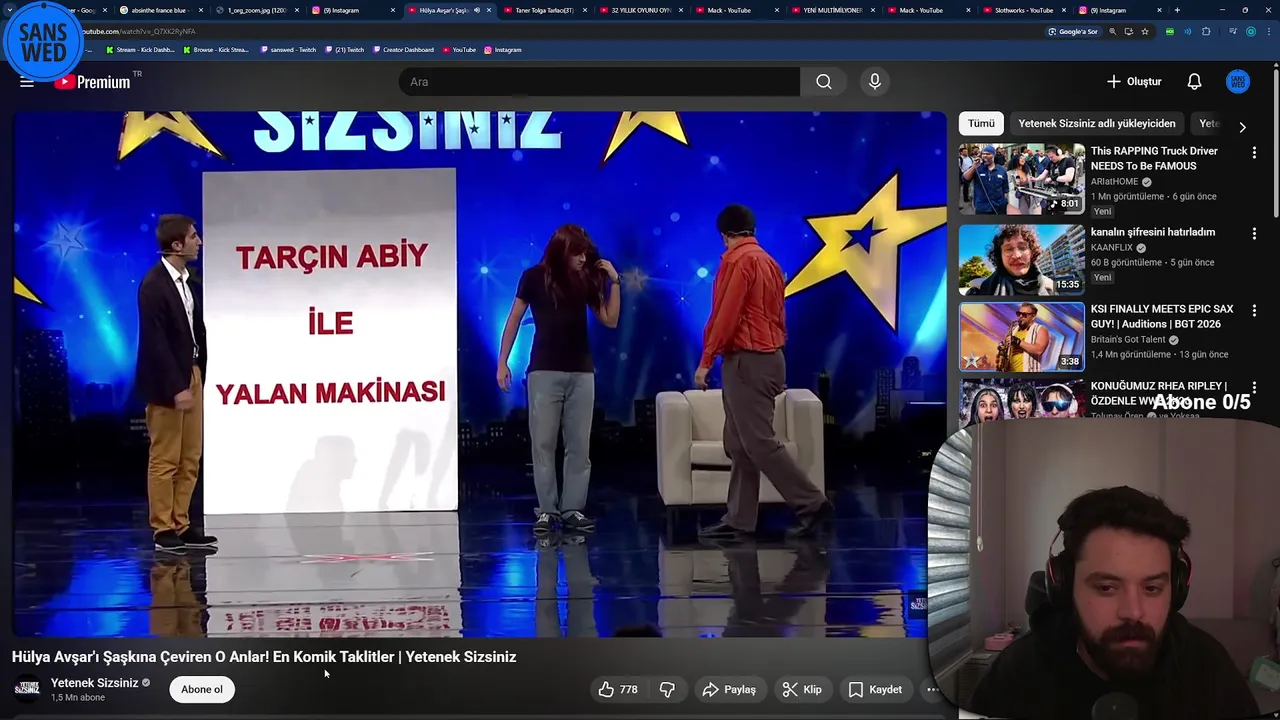Viewport: 1280px width, 720px height.
Task: Save video with Kaydet bookmark icon
Action: (x=875, y=689)
